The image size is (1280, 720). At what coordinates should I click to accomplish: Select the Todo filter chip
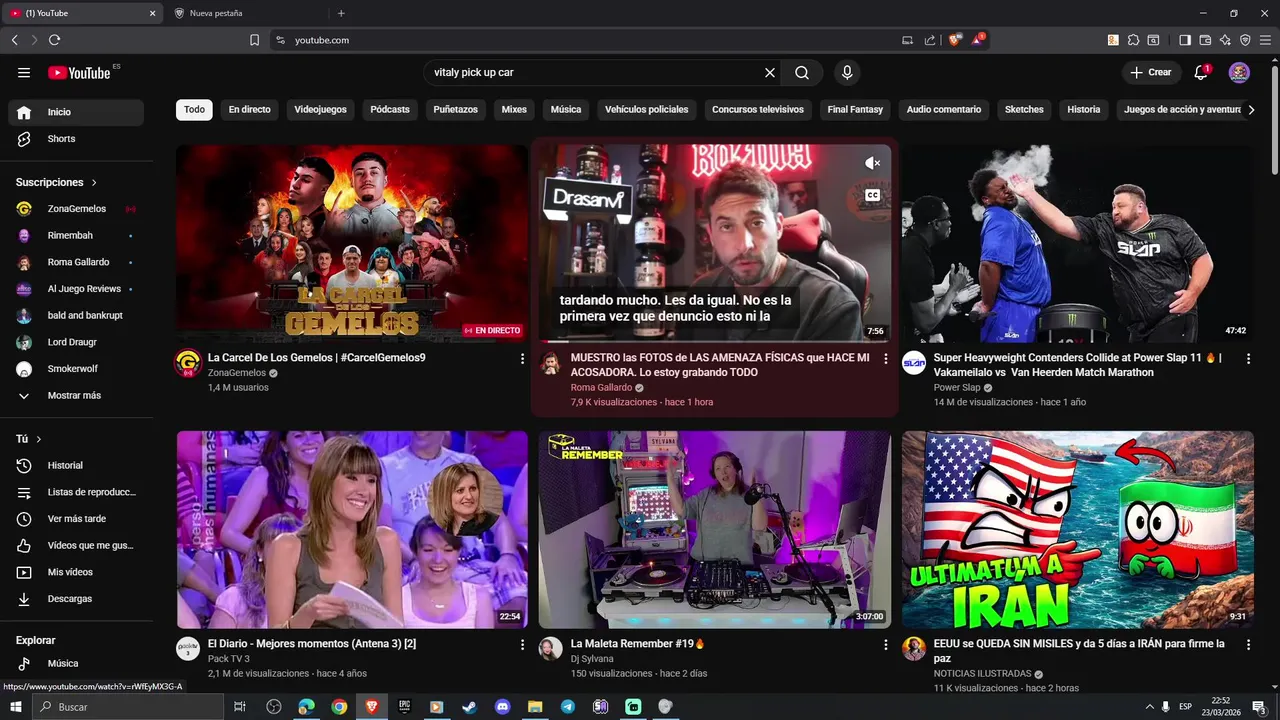pyautogui.click(x=194, y=110)
